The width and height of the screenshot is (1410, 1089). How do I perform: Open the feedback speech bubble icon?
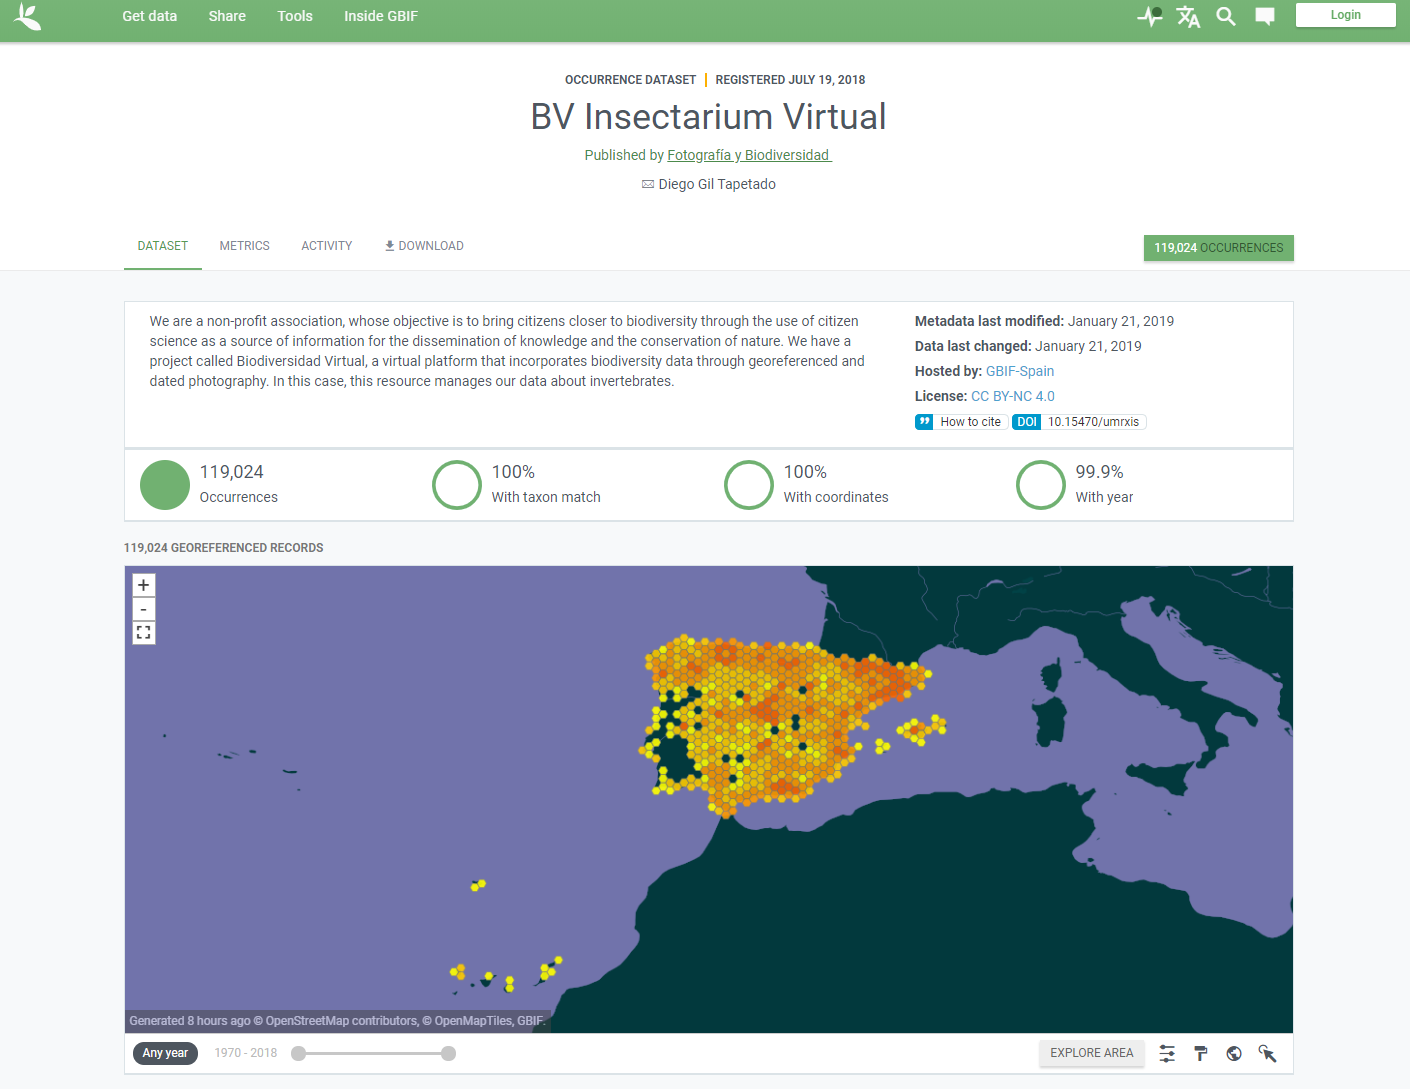pos(1264,16)
